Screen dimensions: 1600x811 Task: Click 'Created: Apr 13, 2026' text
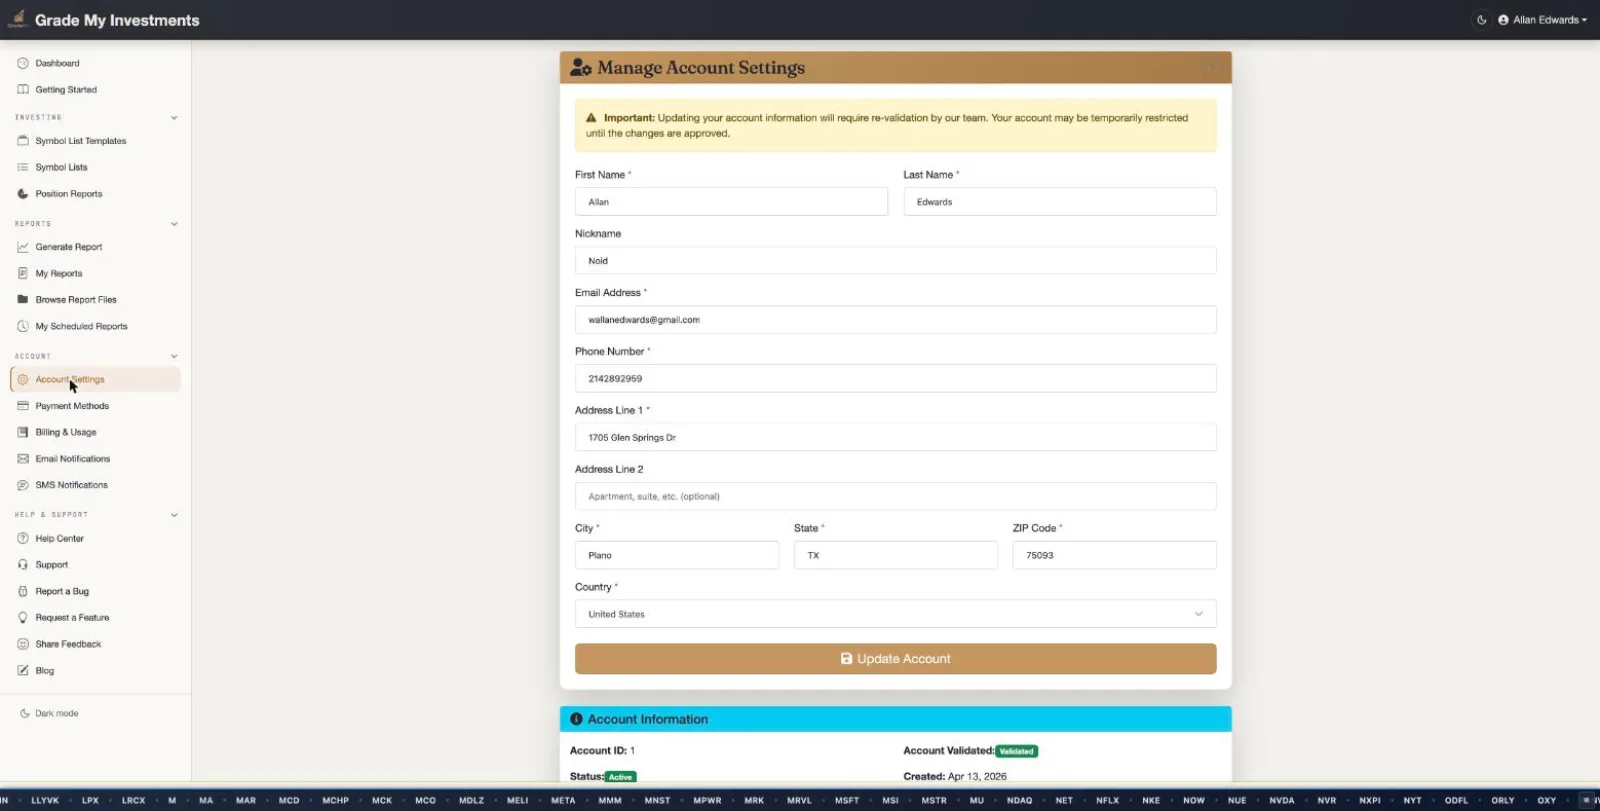coord(955,777)
